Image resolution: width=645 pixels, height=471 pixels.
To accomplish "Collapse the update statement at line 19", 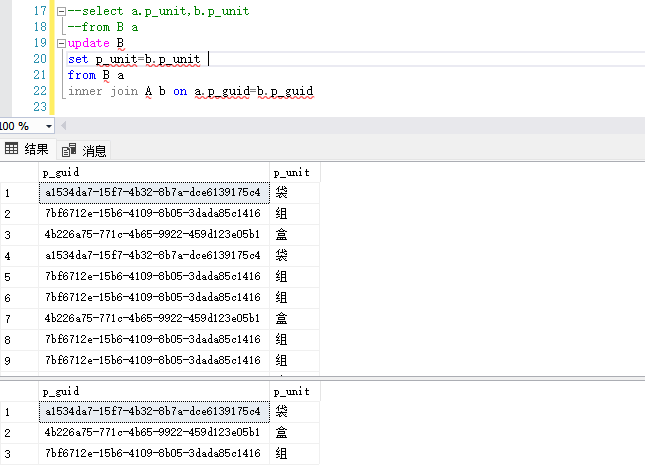I will [x=61, y=44].
